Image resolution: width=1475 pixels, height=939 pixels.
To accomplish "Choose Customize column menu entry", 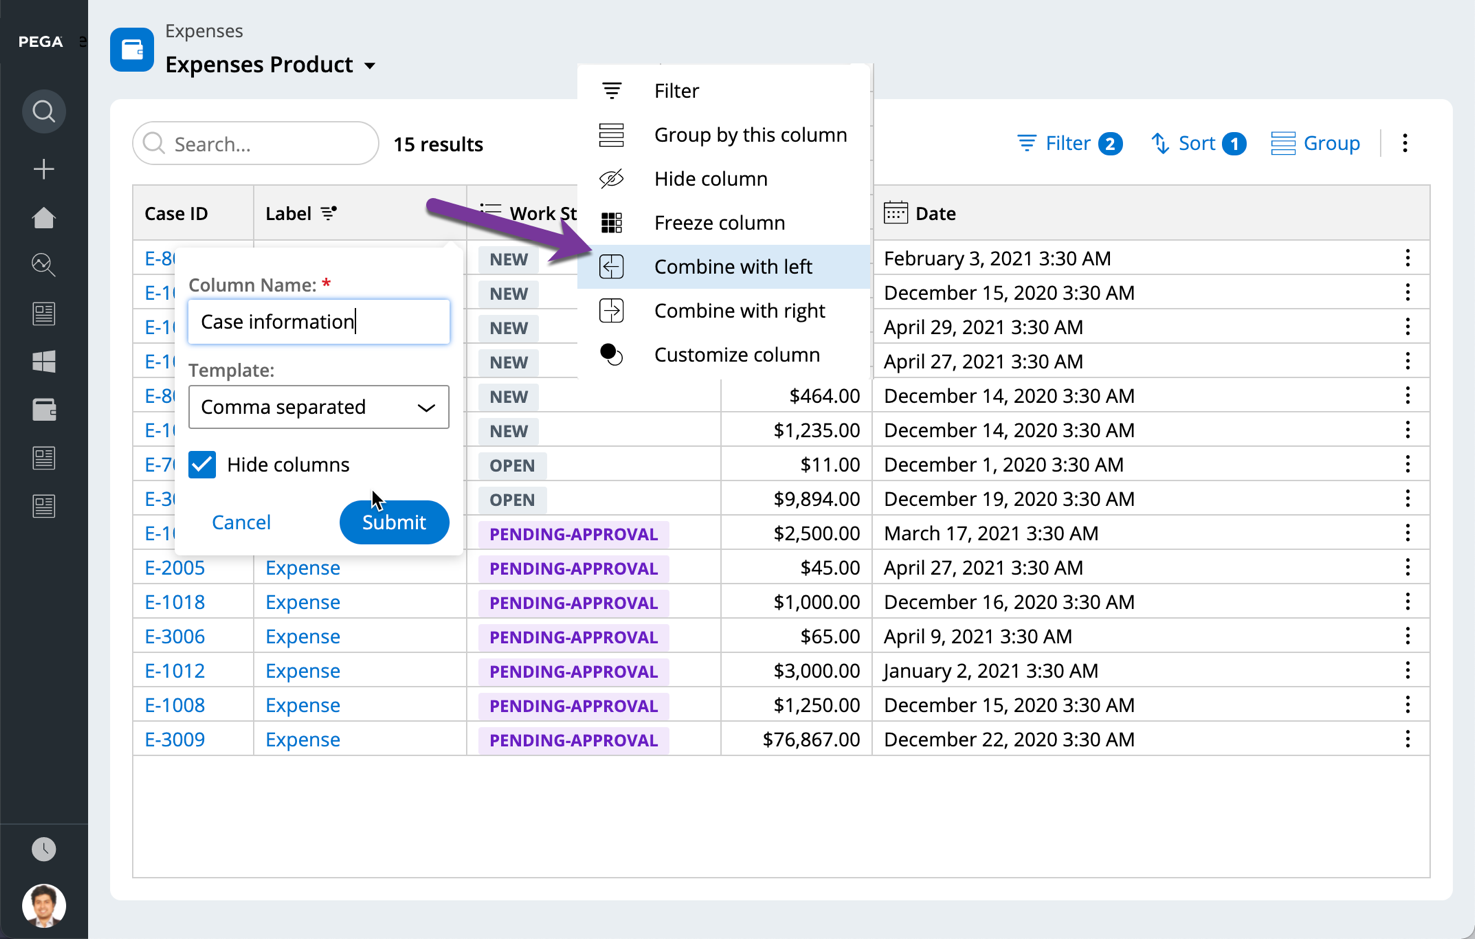I will pos(724,354).
